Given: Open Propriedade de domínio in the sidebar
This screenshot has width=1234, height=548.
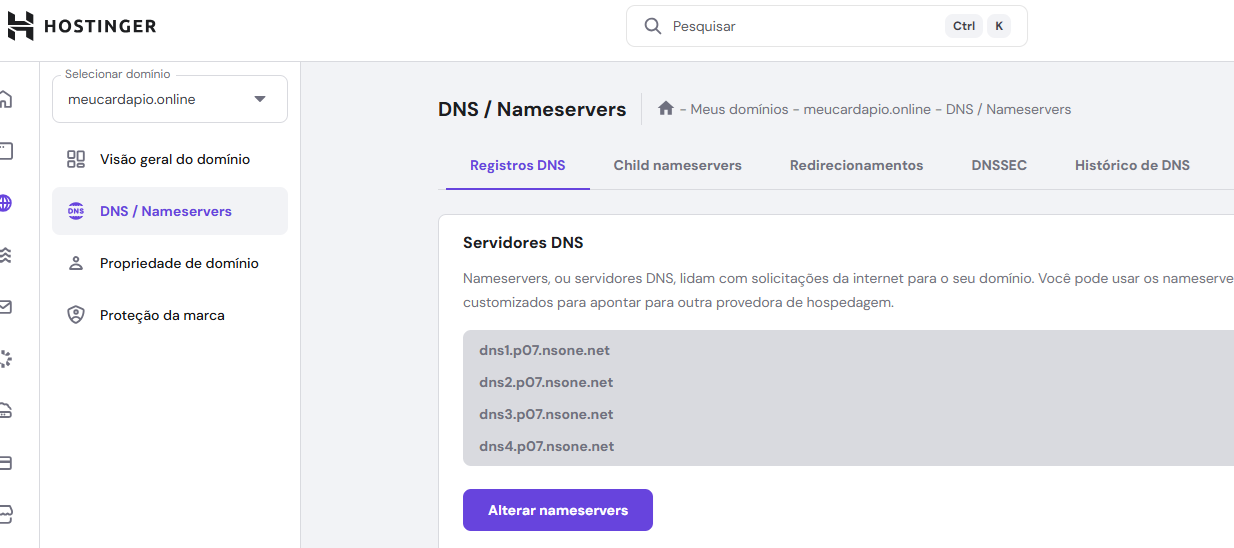Looking at the screenshot, I should [x=170, y=263].
